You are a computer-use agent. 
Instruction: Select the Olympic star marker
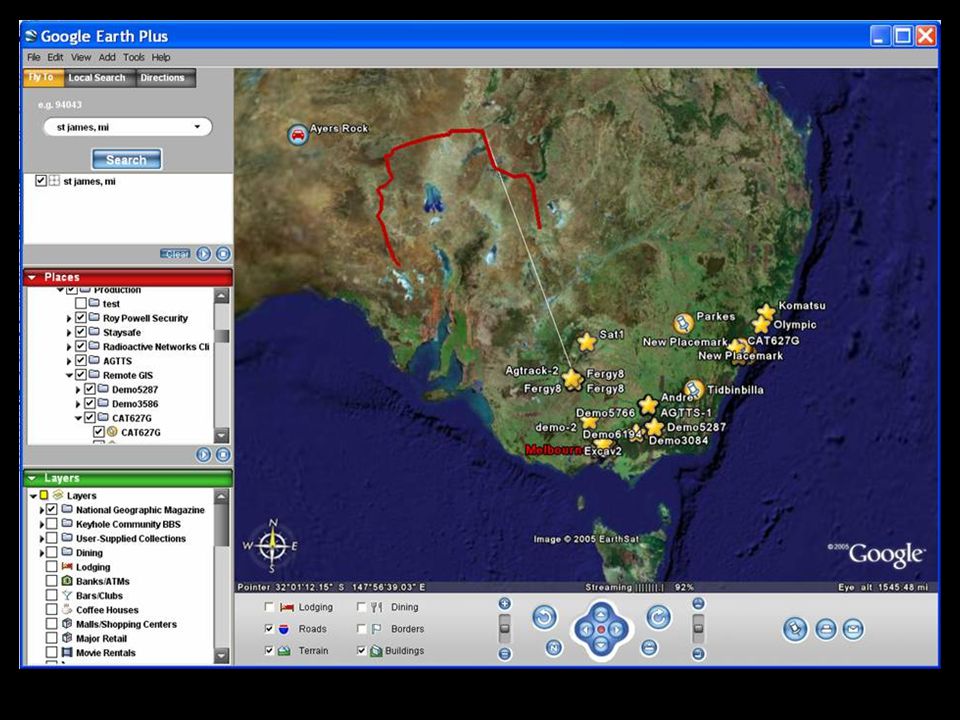tap(761, 325)
